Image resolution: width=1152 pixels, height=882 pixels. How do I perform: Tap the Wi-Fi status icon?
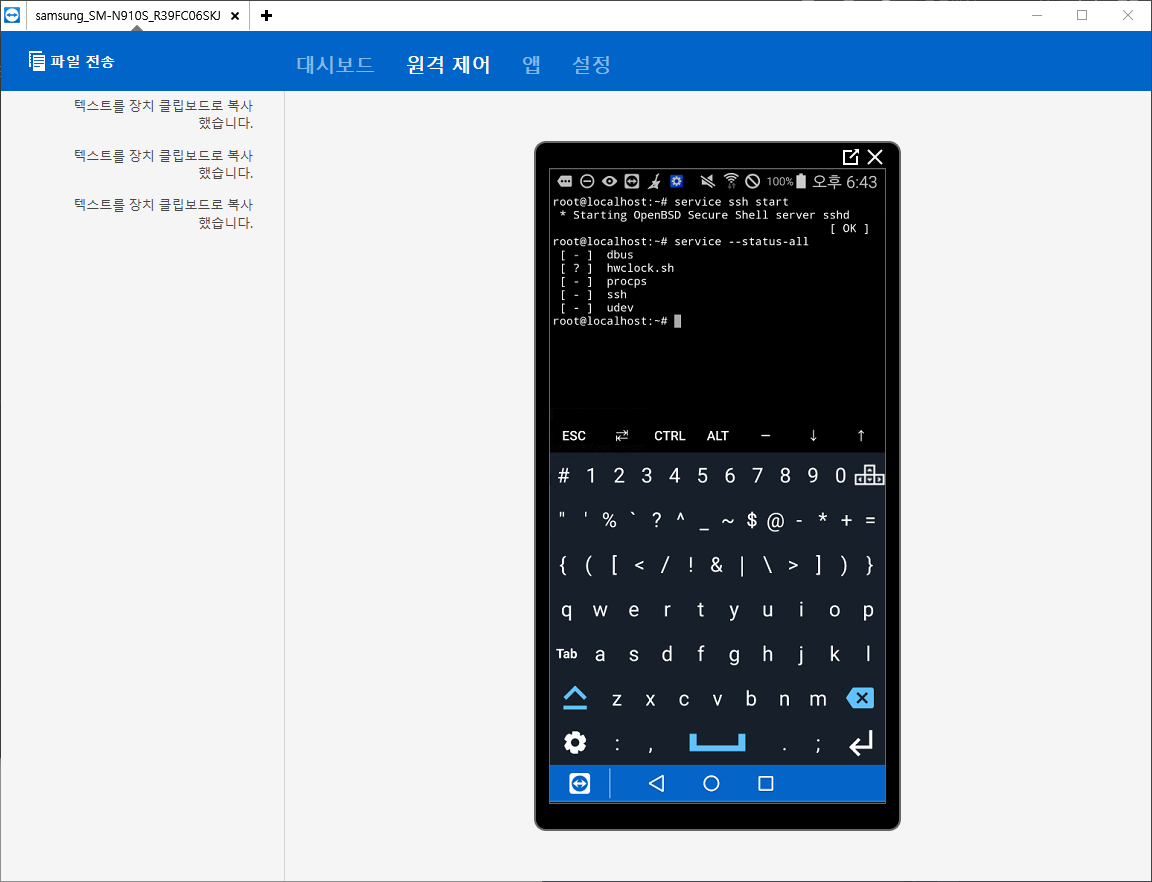[730, 181]
